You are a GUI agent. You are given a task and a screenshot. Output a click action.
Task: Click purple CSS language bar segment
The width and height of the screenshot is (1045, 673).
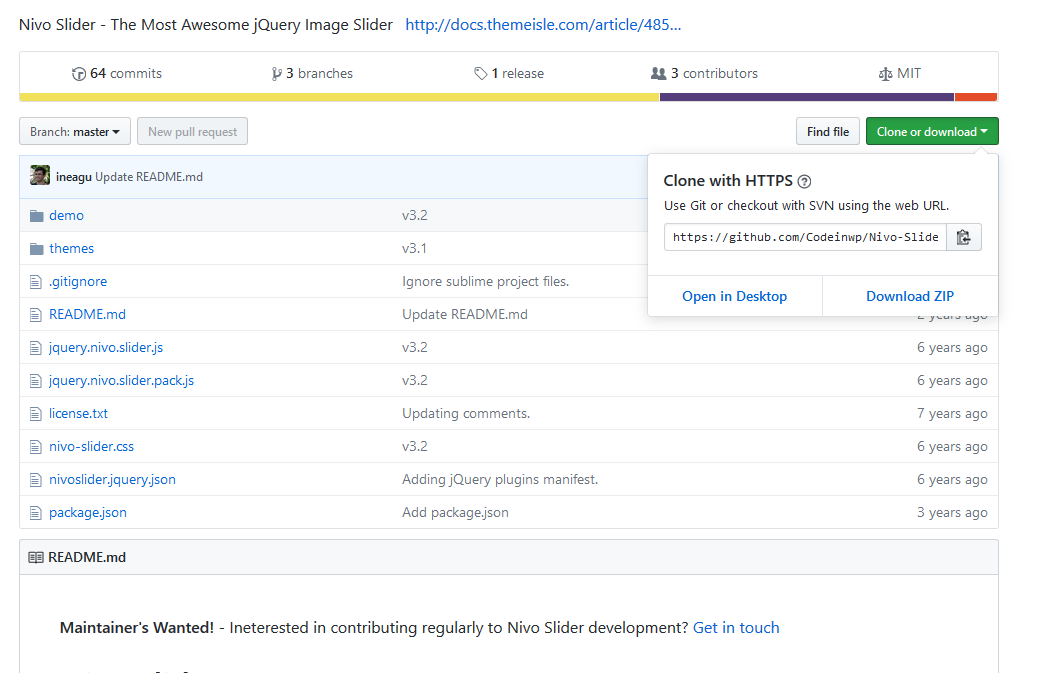[806, 97]
